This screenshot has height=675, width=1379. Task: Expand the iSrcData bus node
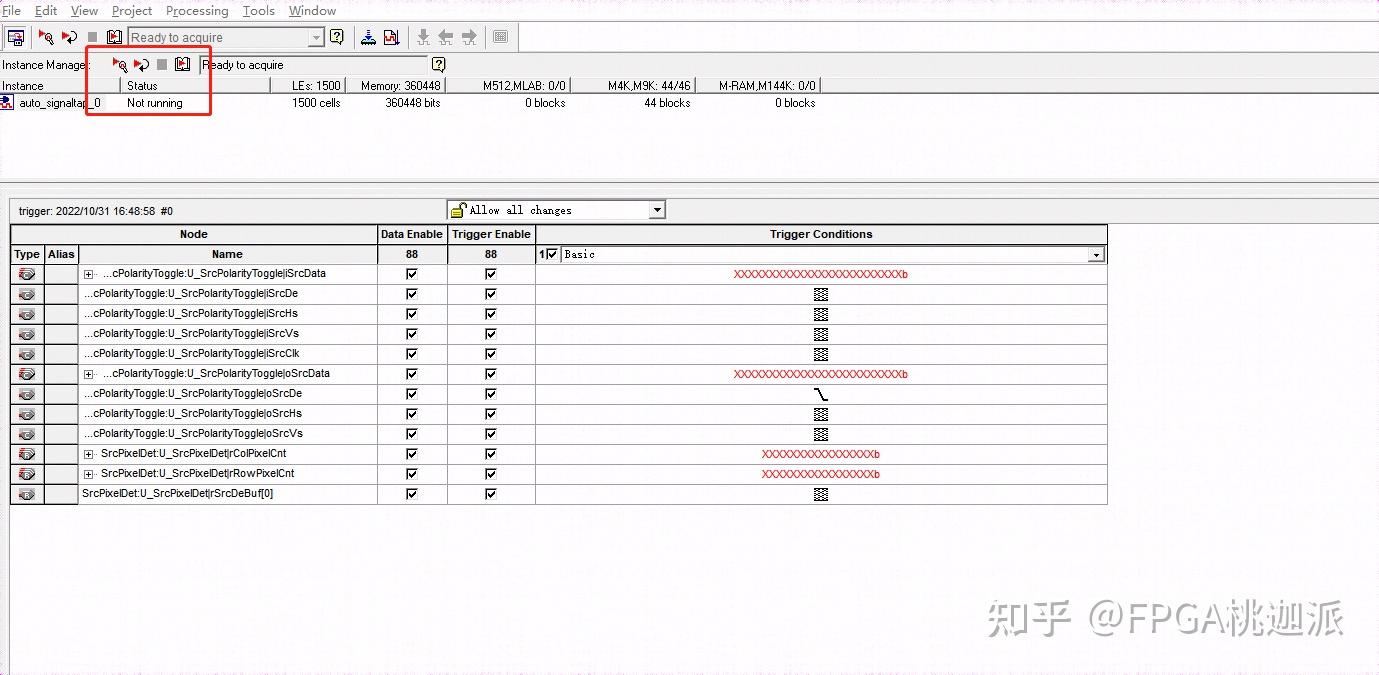[88, 274]
